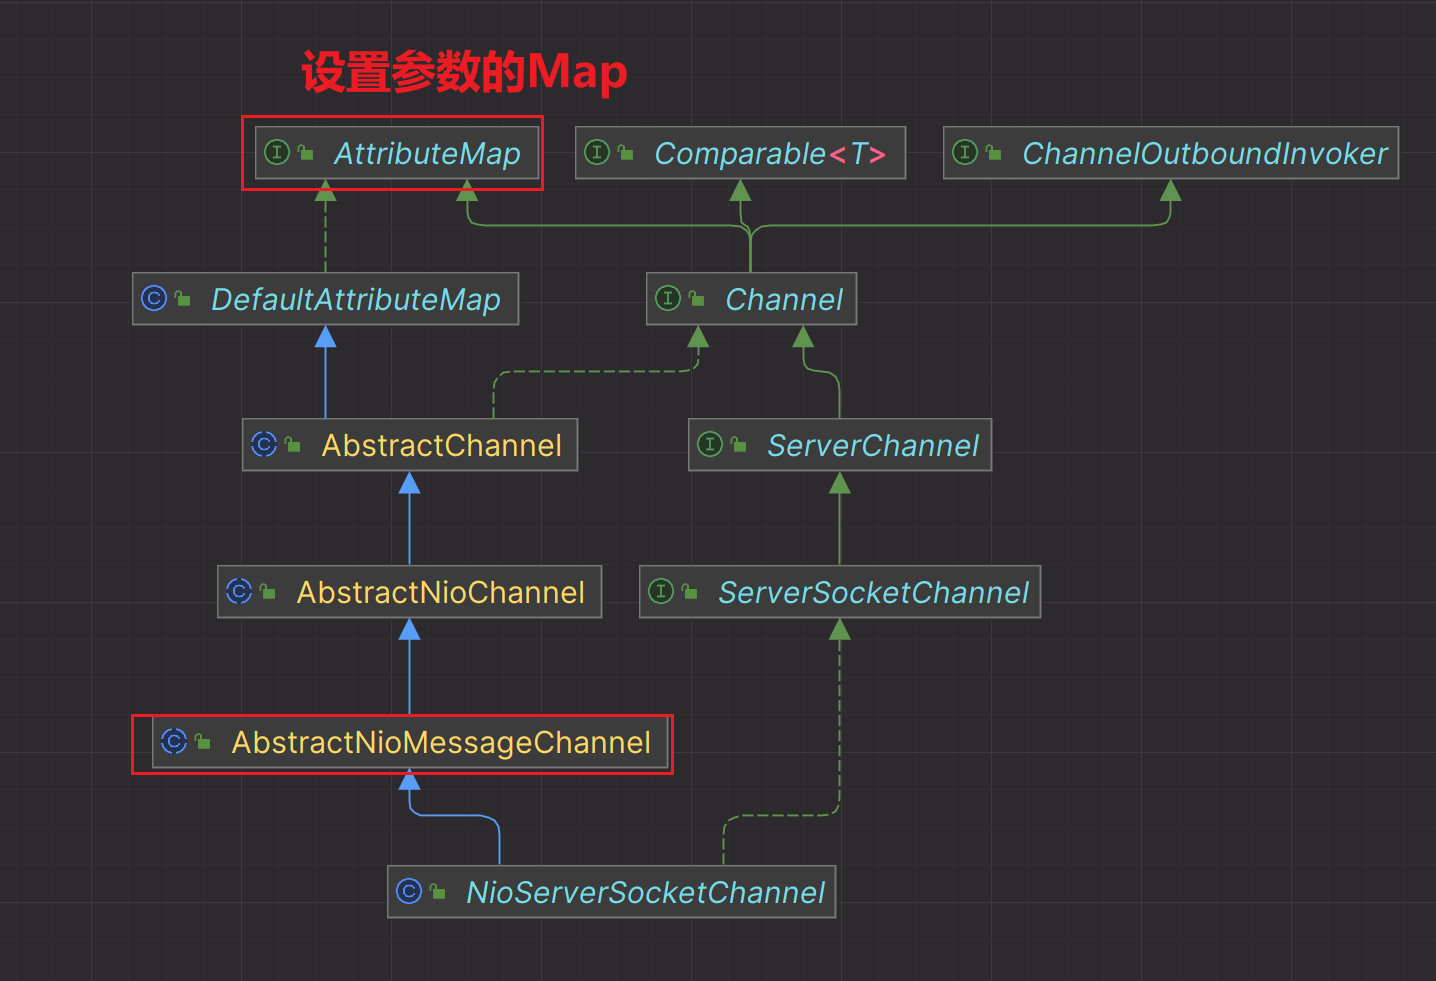Click the DefaultAttributeMap label text
1436x981 pixels.
(x=355, y=298)
